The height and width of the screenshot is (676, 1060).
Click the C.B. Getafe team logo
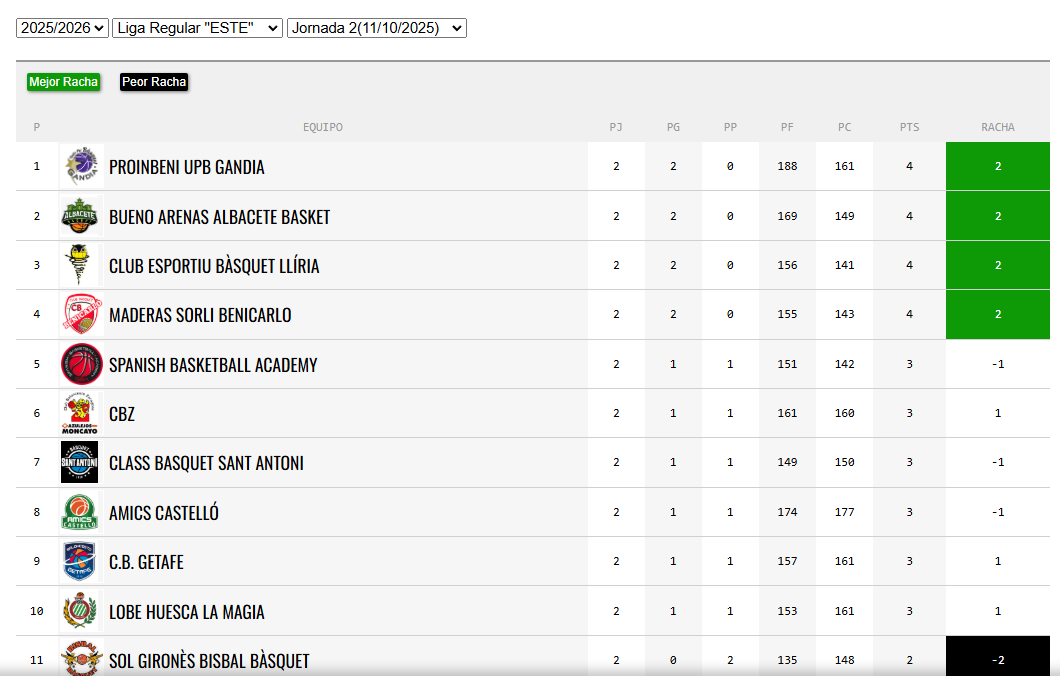[x=81, y=562]
